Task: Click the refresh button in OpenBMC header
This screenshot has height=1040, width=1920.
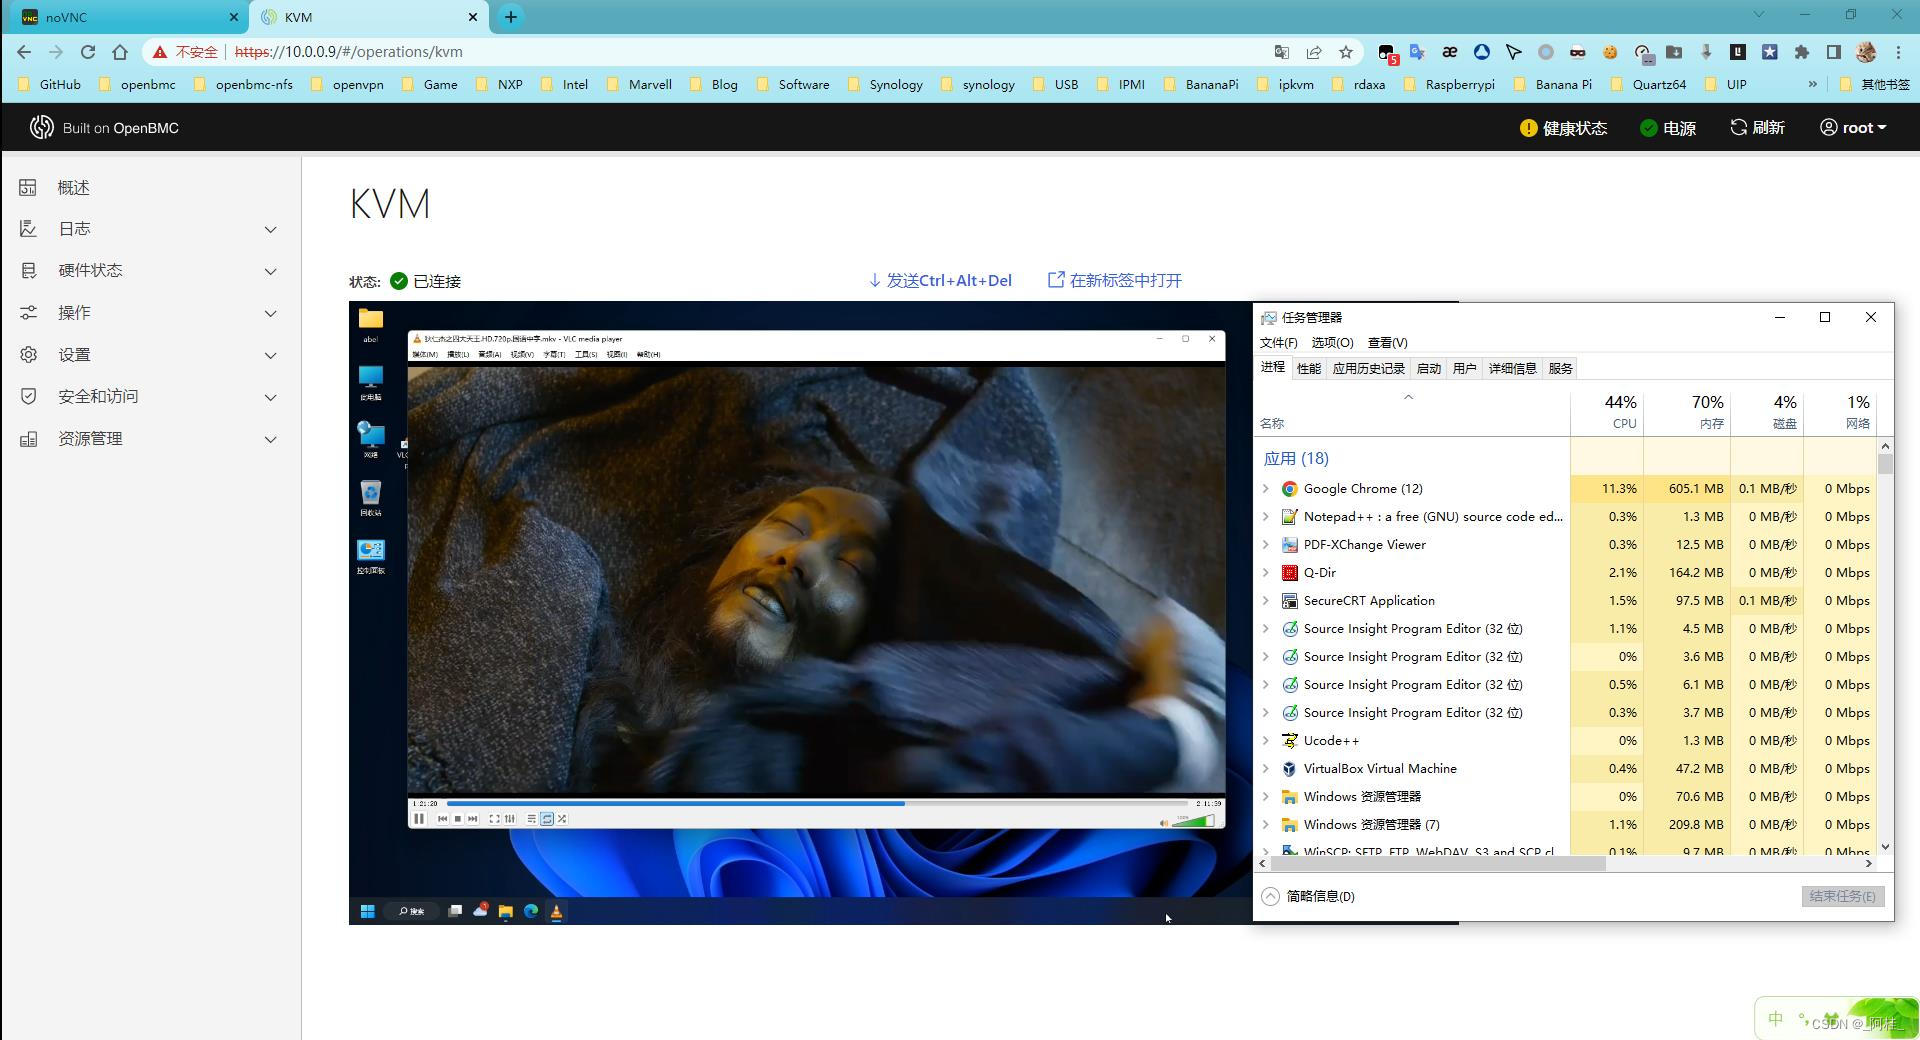Action: click(x=1757, y=128)
